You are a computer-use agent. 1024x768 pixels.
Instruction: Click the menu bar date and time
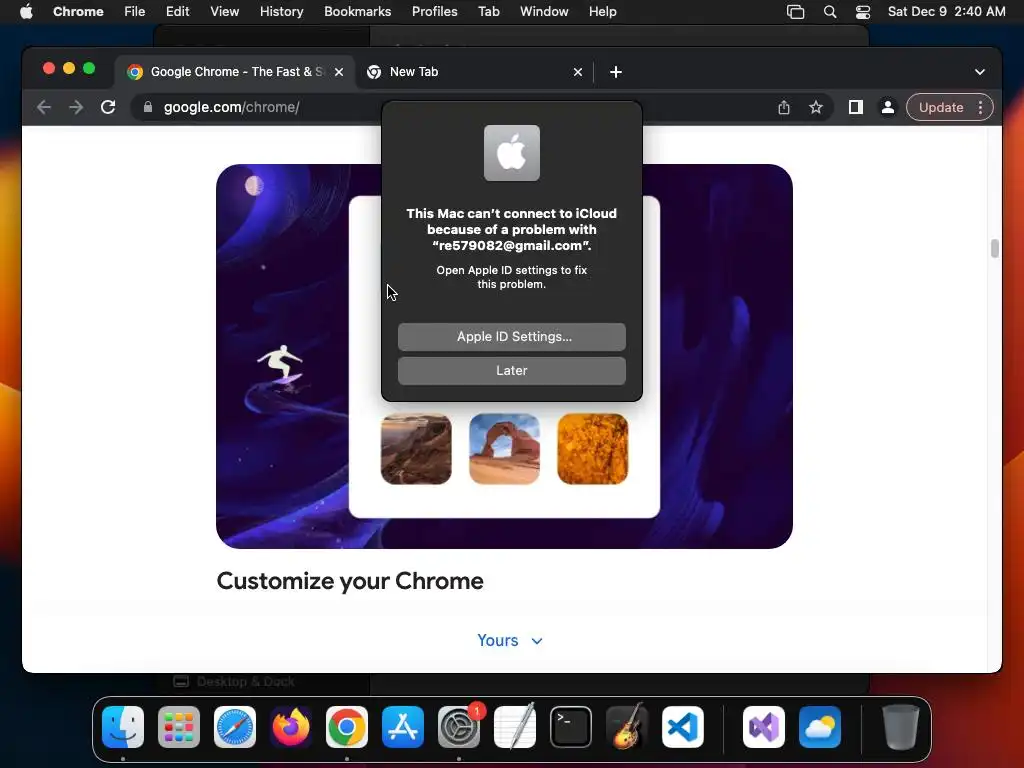coord(946,12)
